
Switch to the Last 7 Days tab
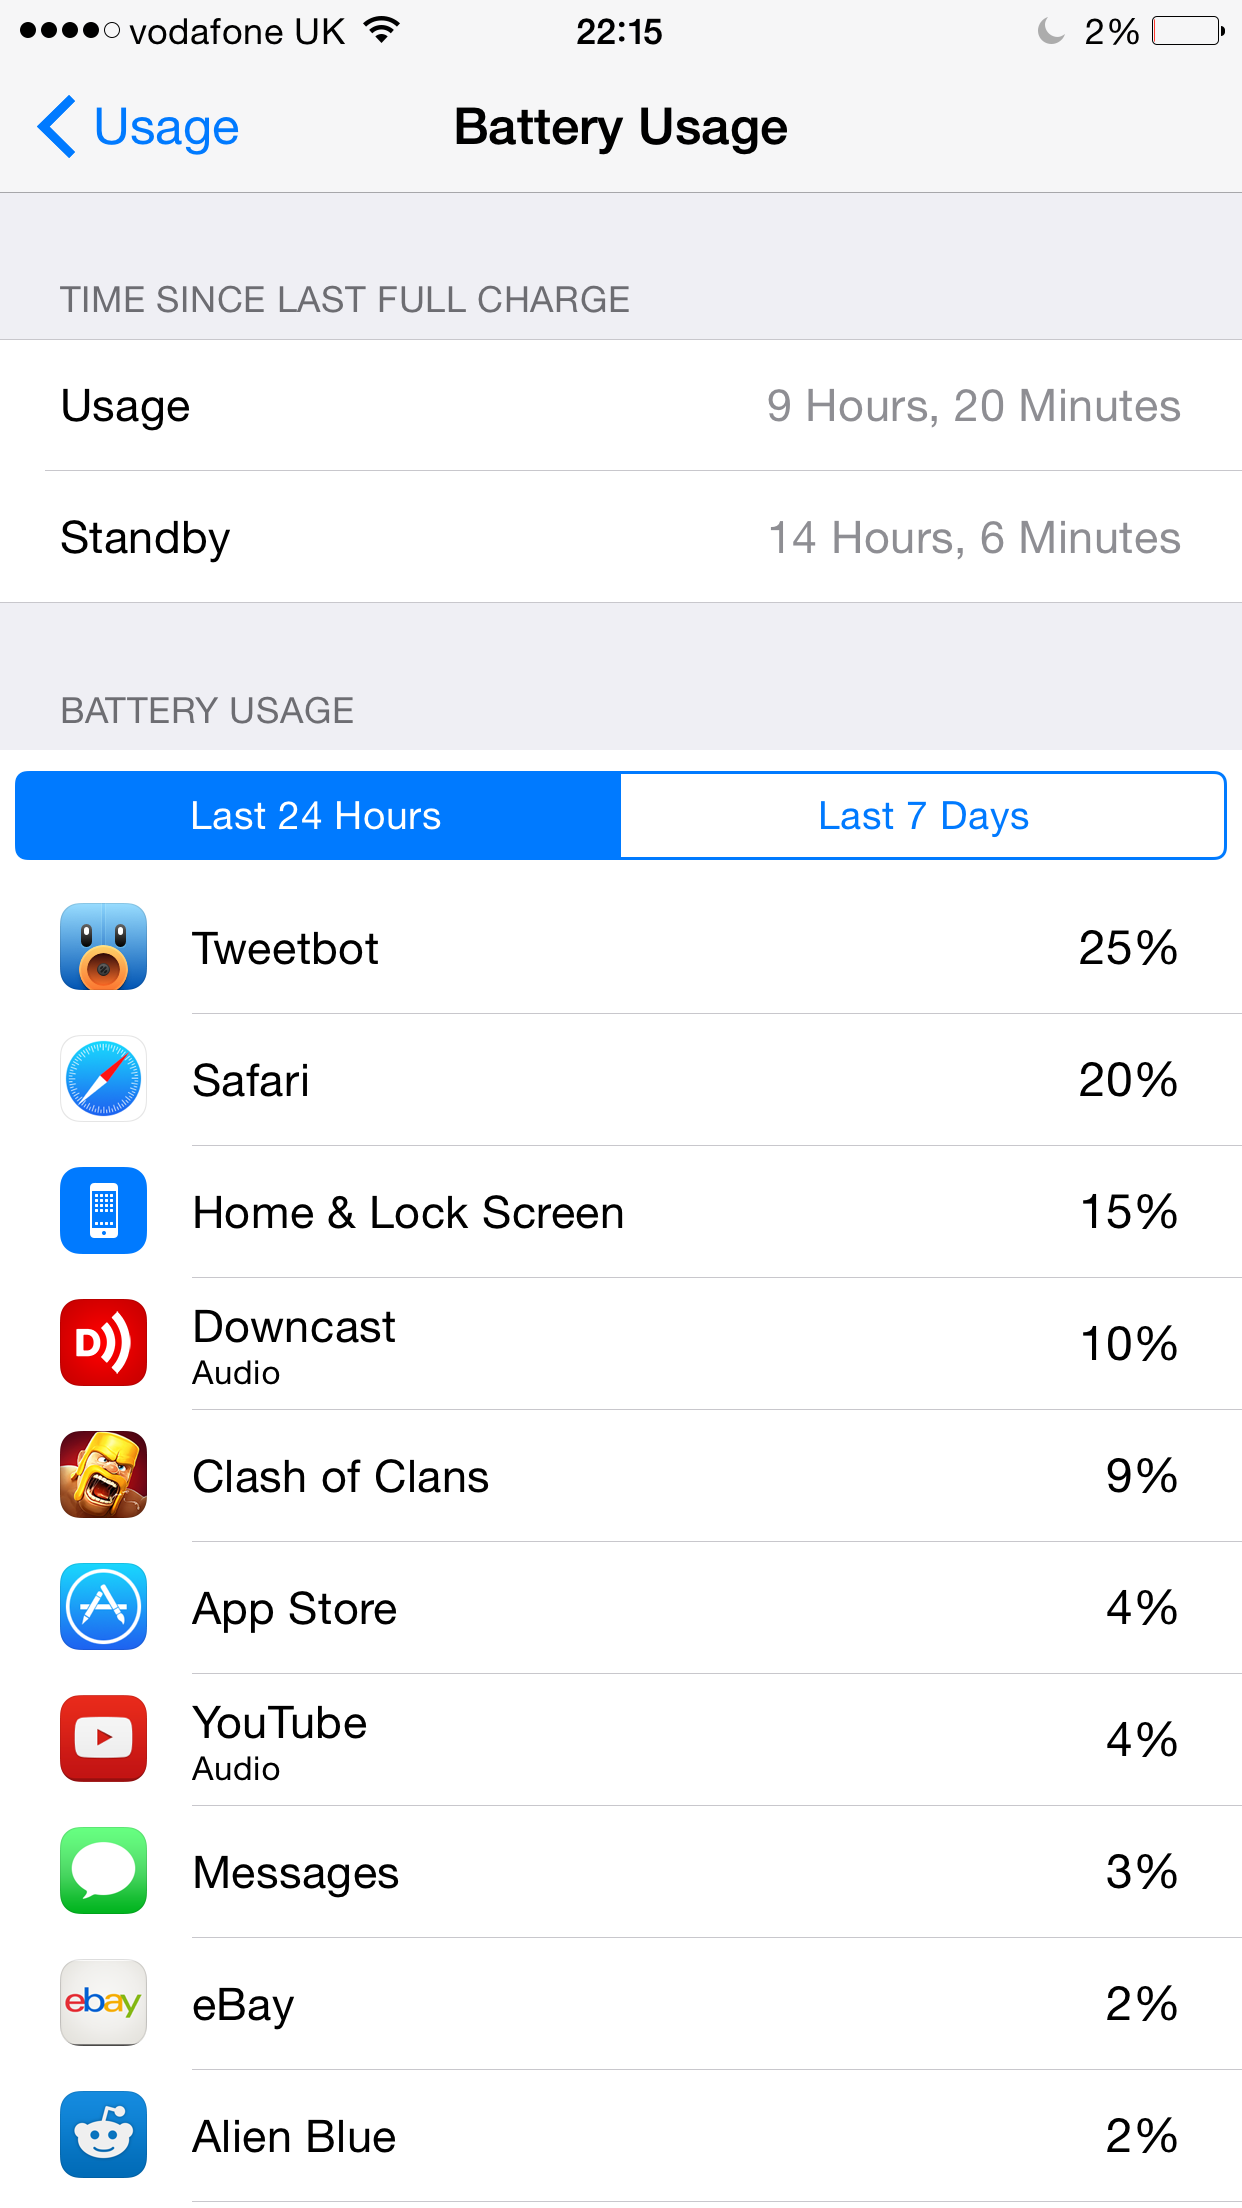coord(923,816)
